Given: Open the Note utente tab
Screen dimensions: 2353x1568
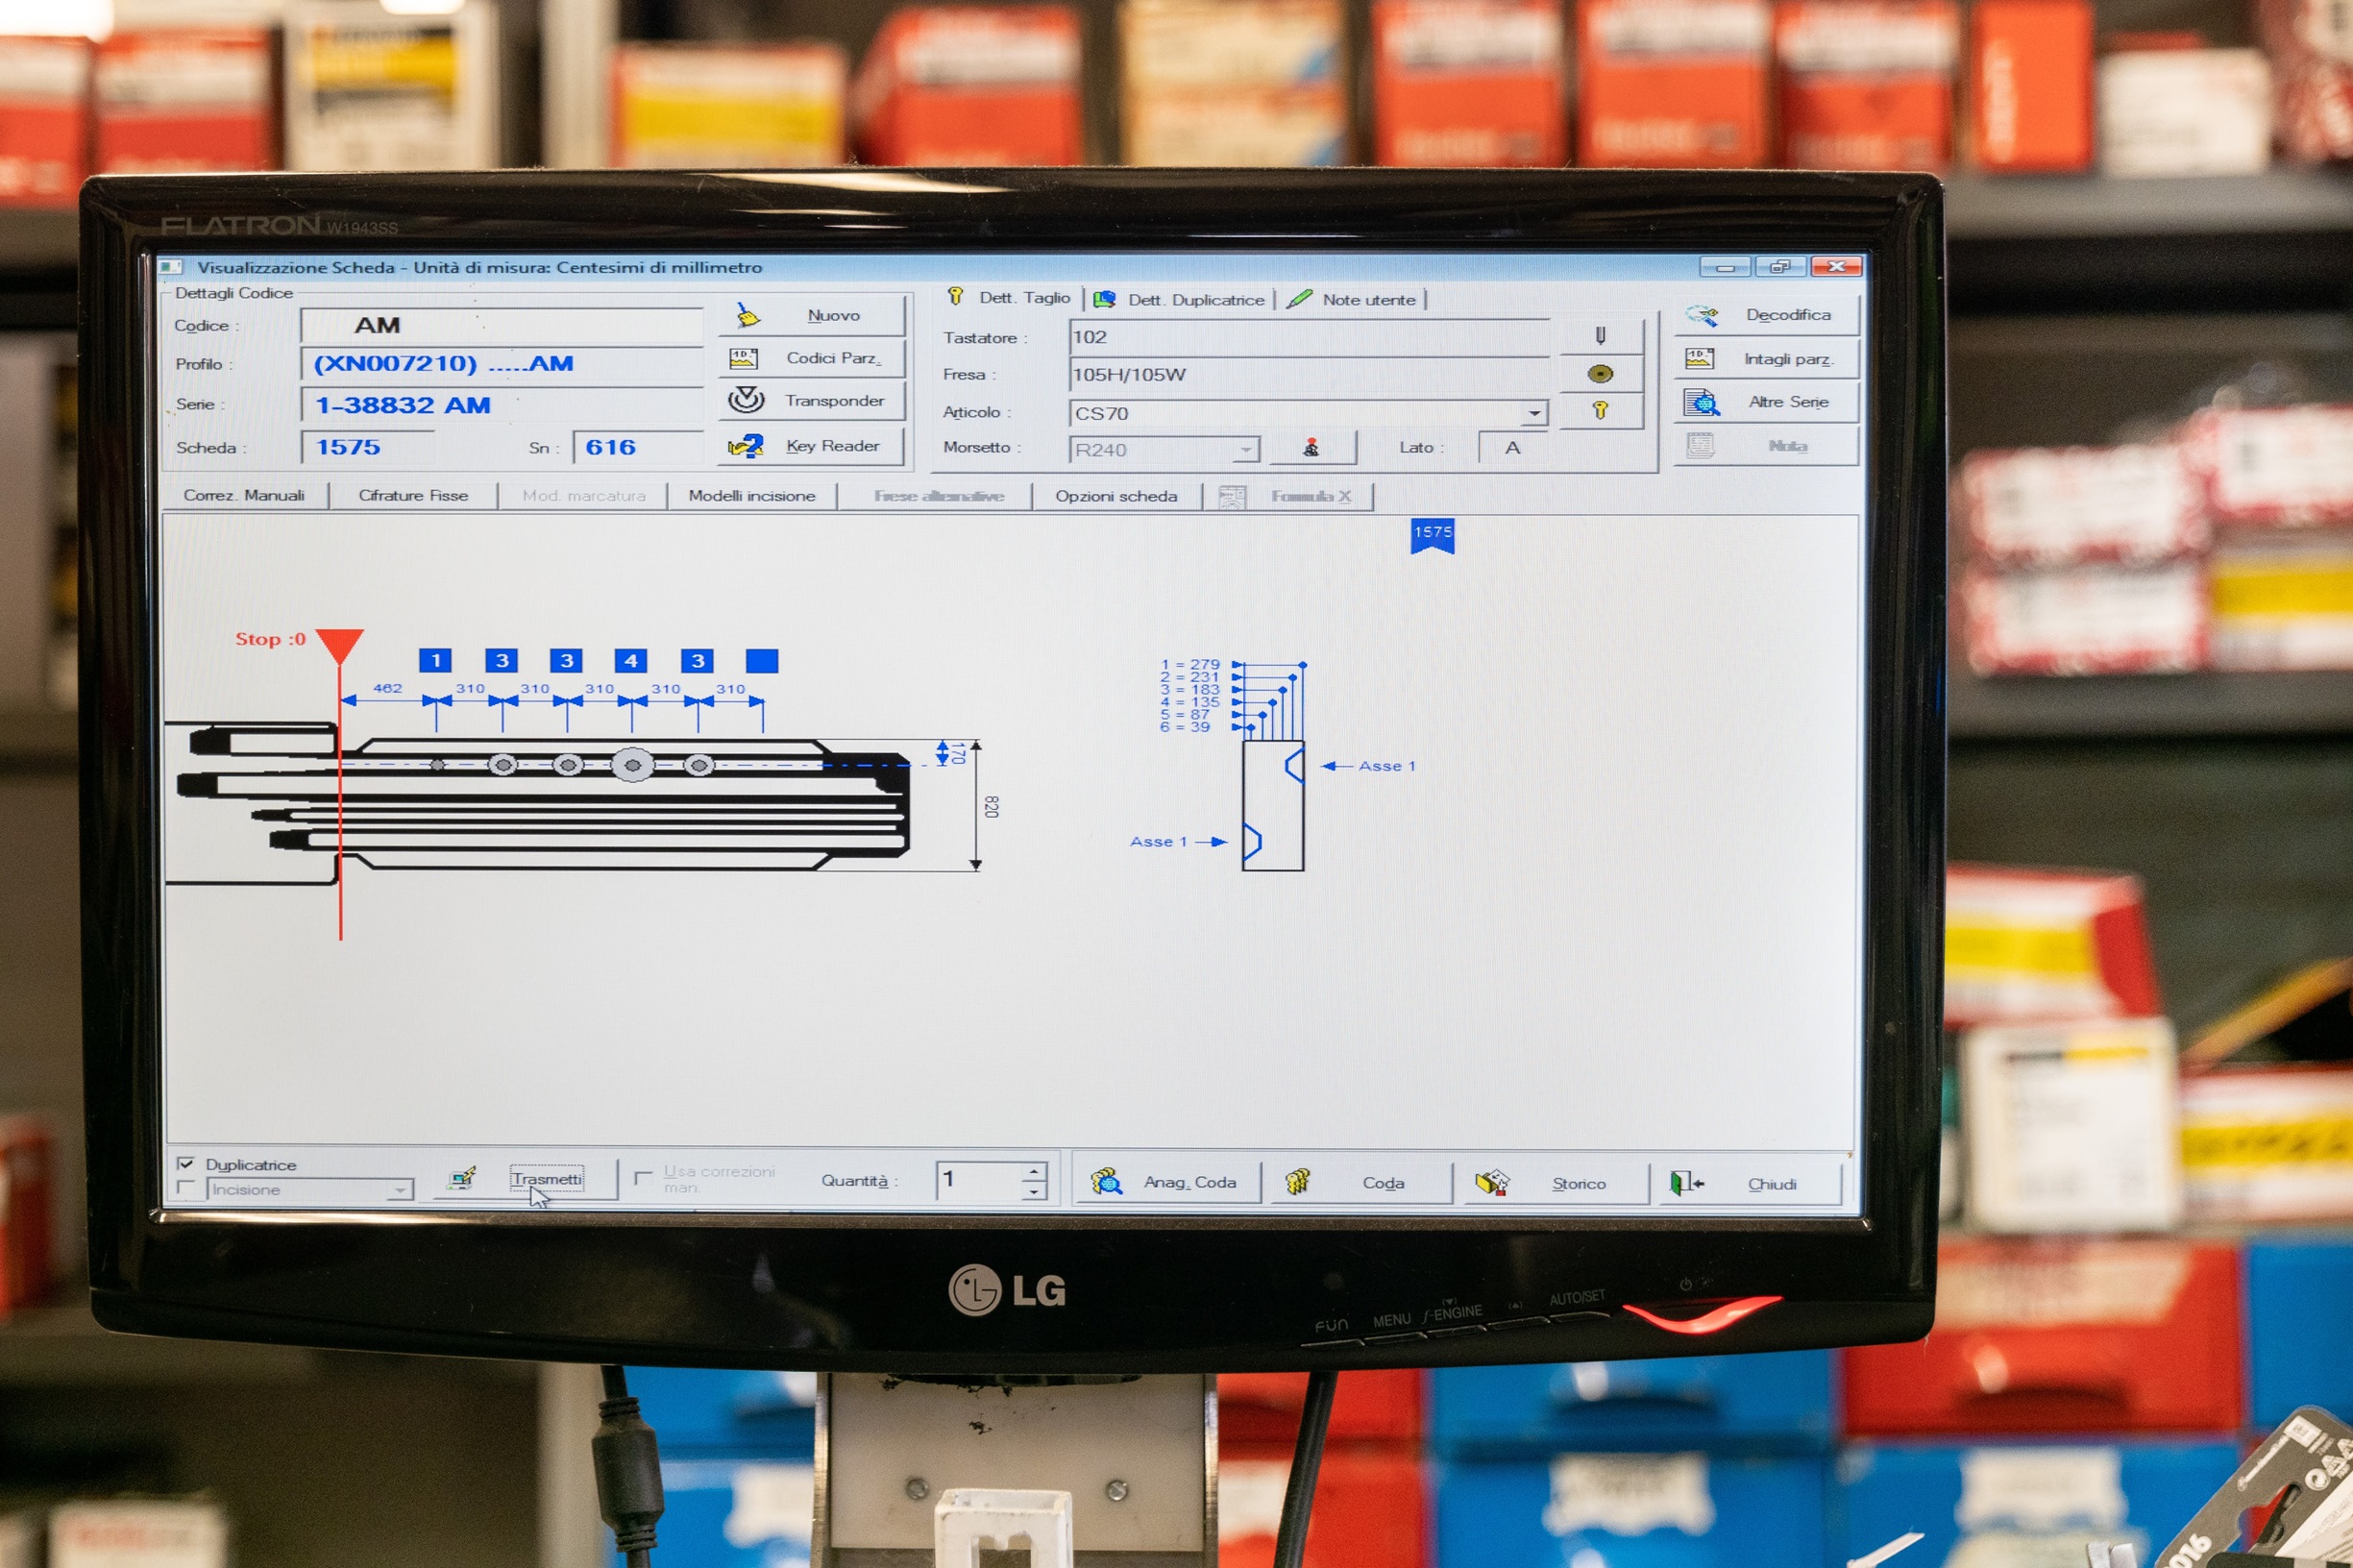Looking at the screenshot, I should point(1353,300).
